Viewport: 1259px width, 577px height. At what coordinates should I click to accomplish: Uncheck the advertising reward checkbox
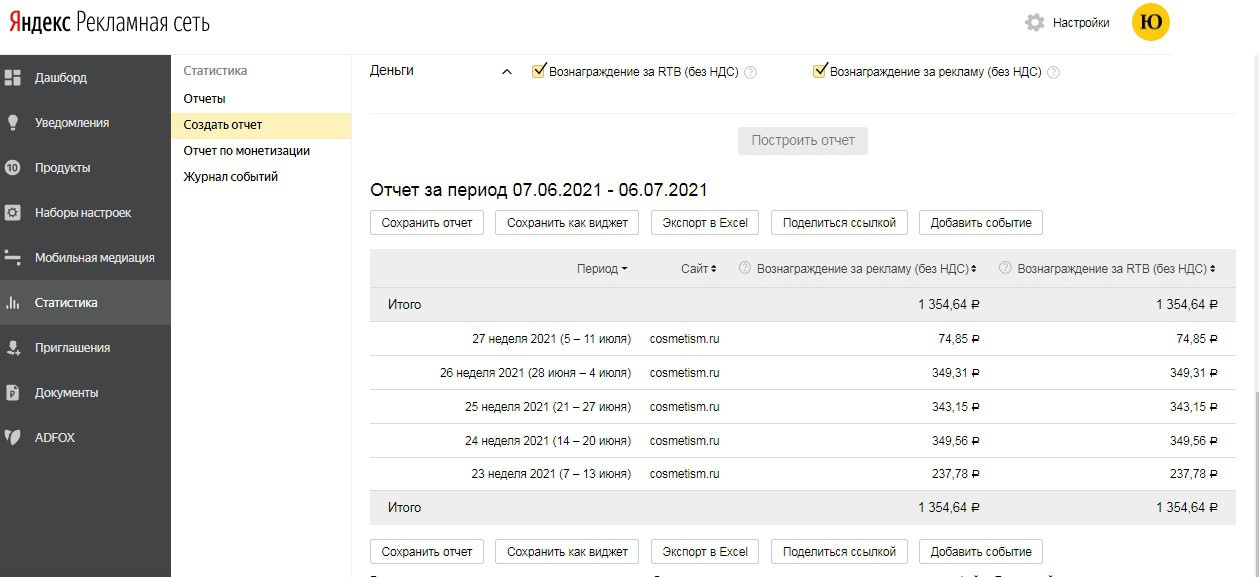tap(820, 71)
